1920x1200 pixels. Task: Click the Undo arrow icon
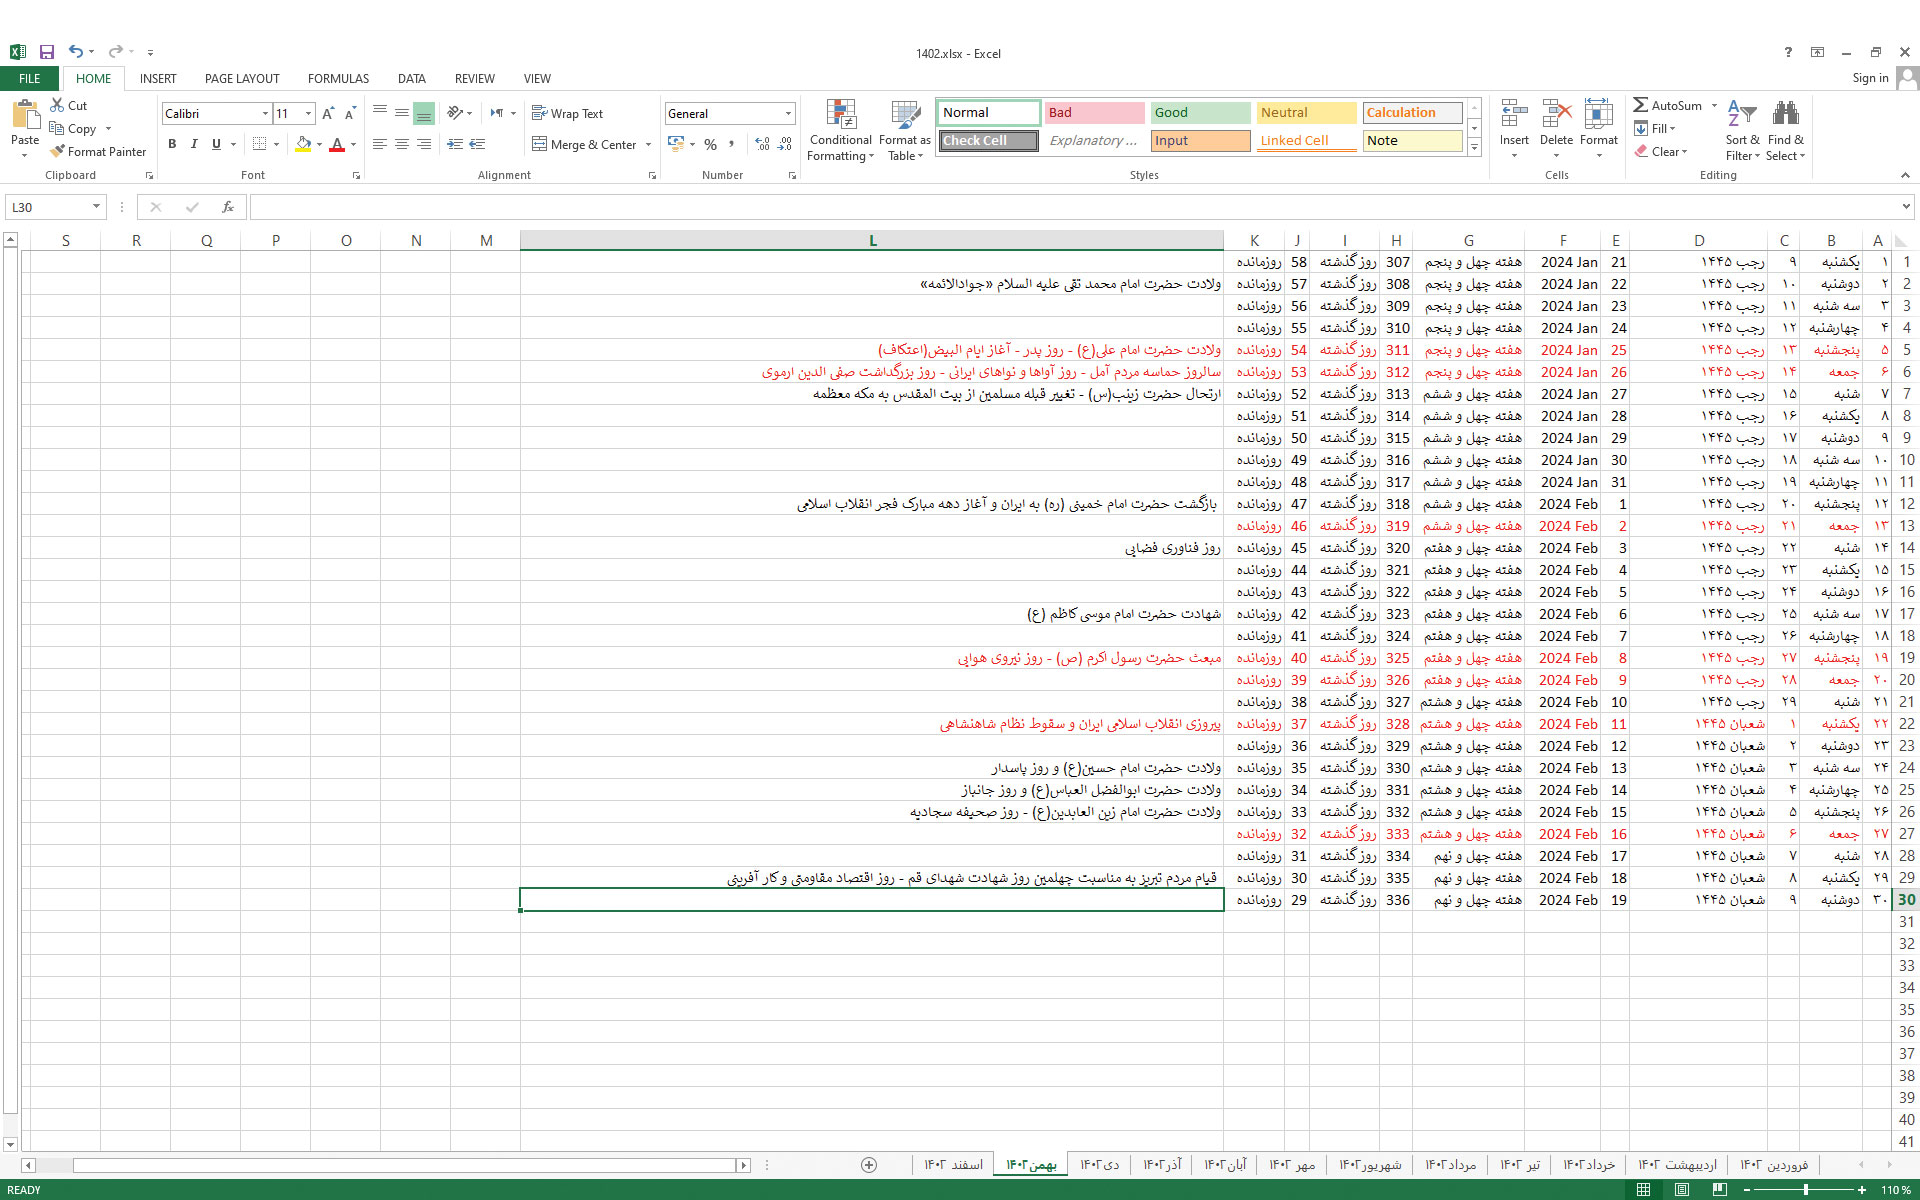click(x=76, y=52)
